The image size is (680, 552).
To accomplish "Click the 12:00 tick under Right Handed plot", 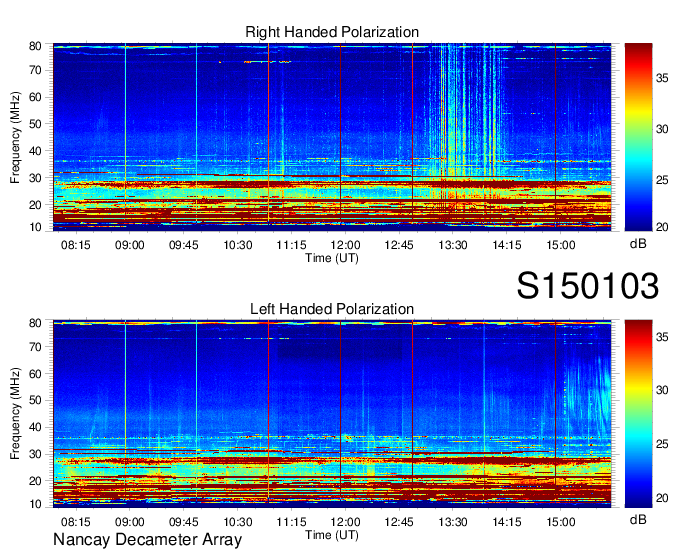I will coord(345,245).
